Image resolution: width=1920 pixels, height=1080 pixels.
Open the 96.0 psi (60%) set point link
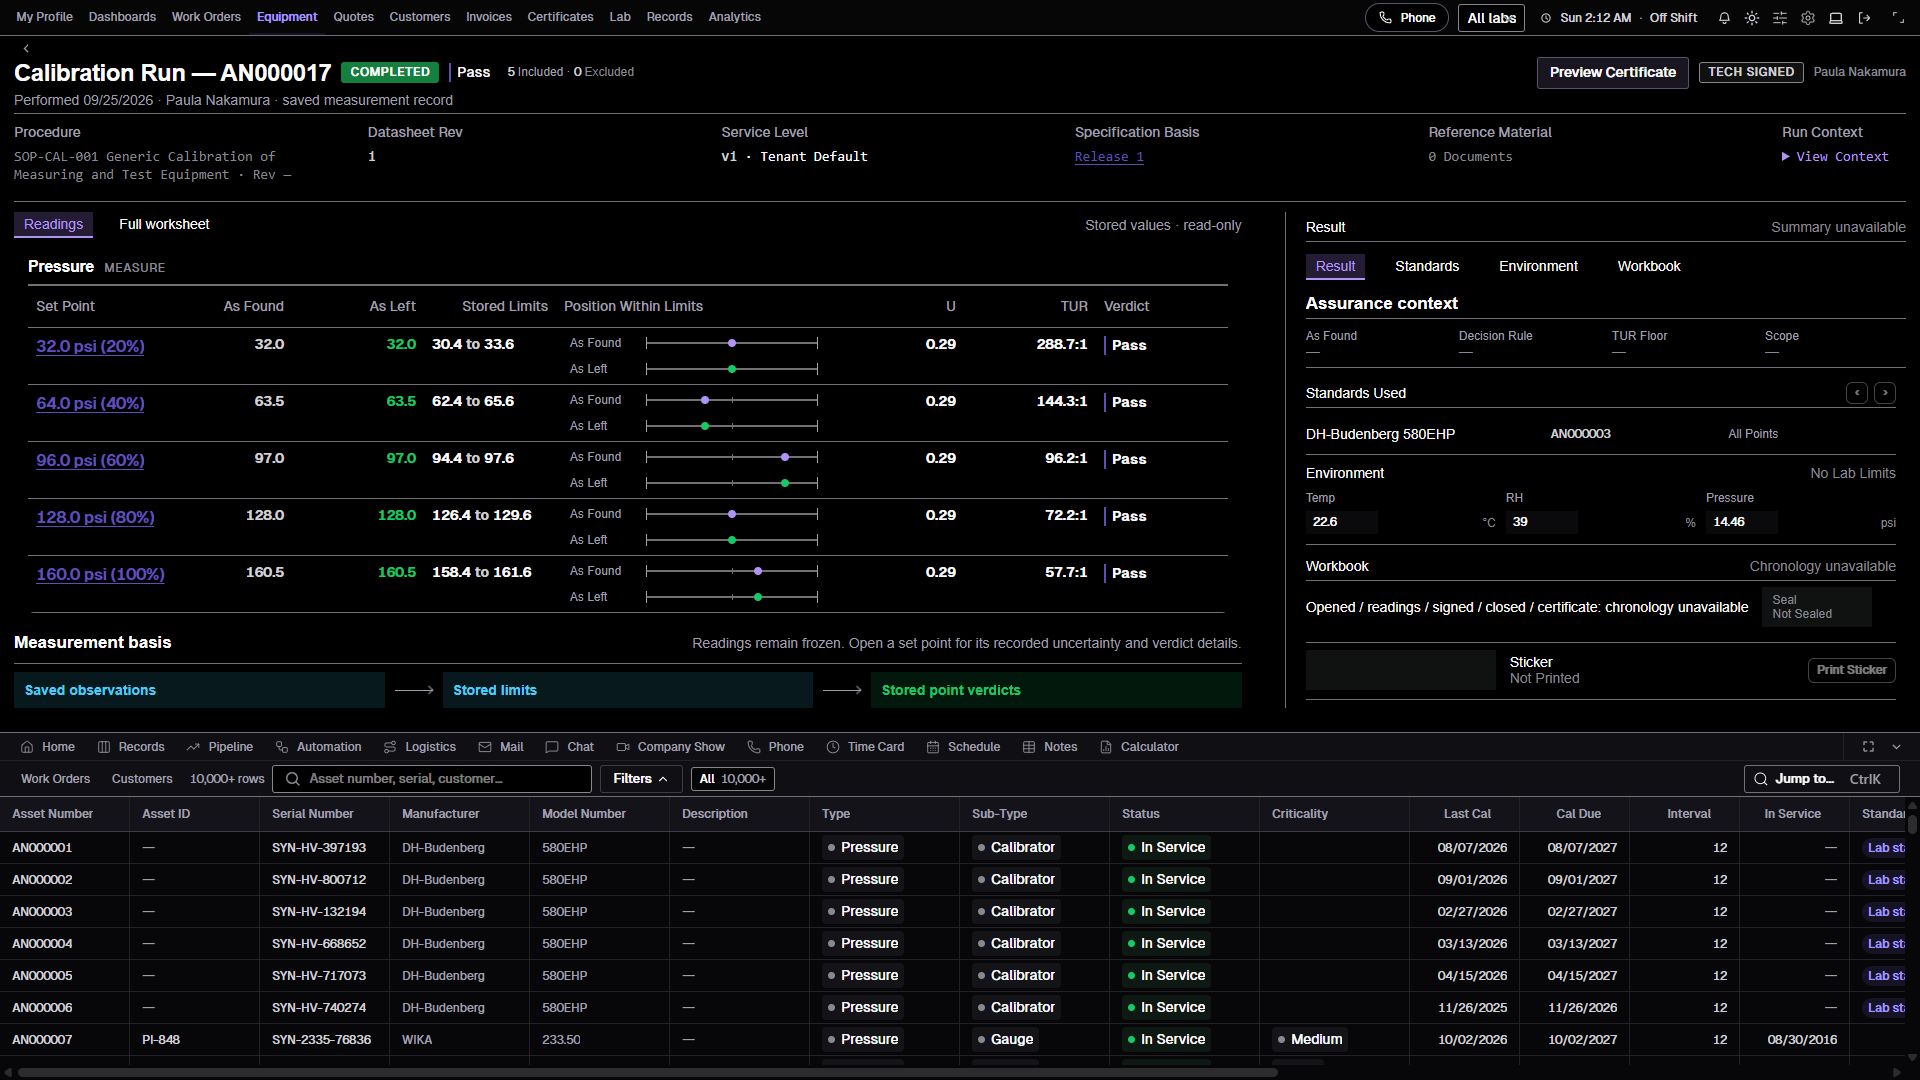[x=90, y=461]
